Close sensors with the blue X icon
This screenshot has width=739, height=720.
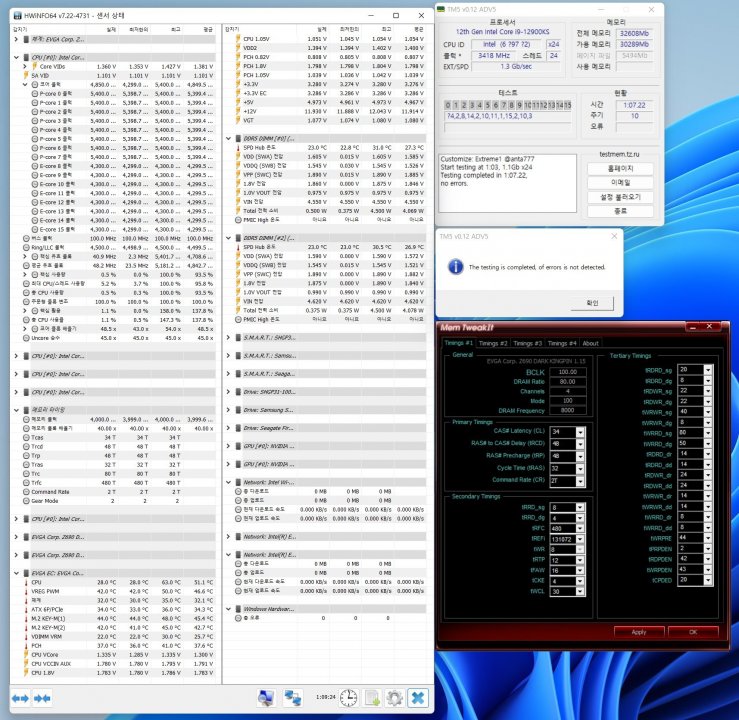click(418, 697)
